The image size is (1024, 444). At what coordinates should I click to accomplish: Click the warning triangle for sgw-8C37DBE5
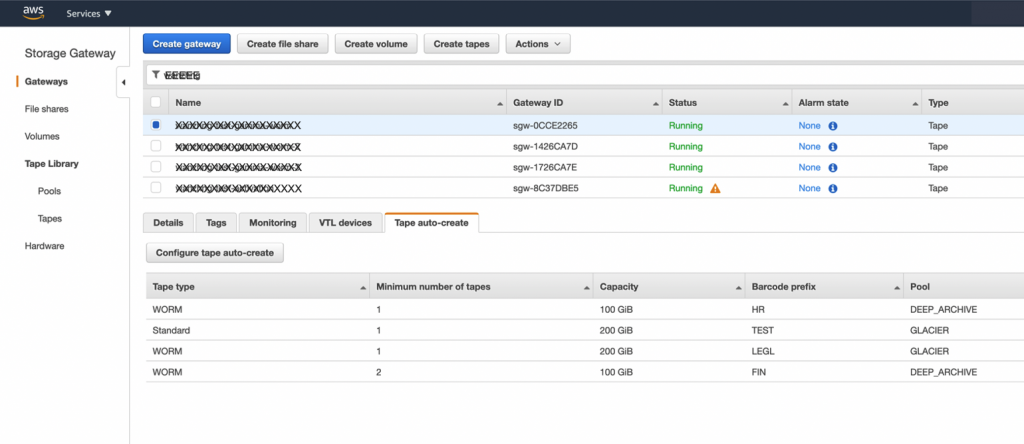click(x=715, y=188)
